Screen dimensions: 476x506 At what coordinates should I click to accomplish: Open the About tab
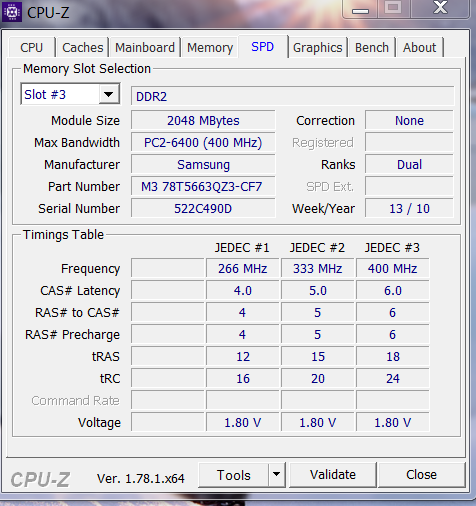pyautogui.click(x=420, y=47)
